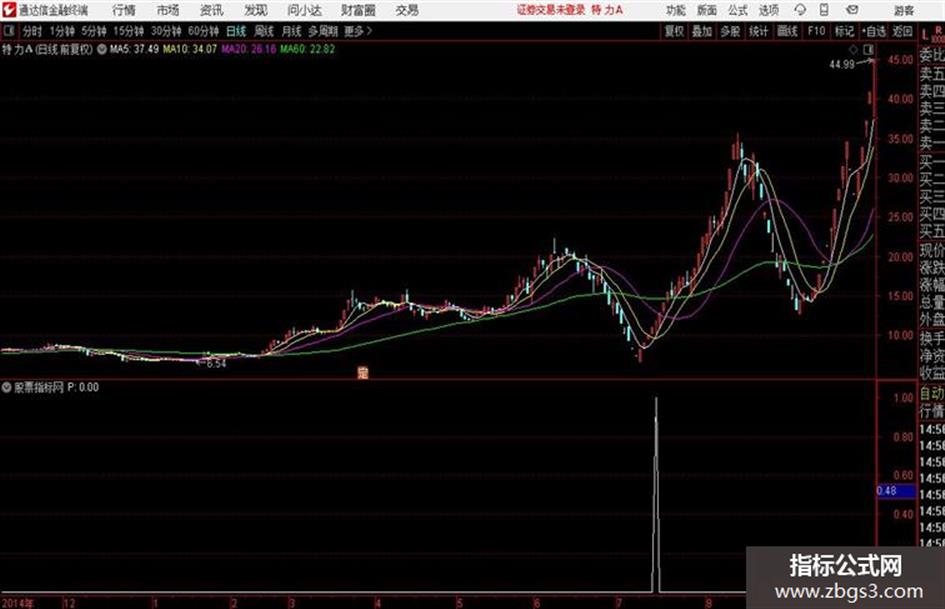Switch to the 多周期 tab

(323, 31)
